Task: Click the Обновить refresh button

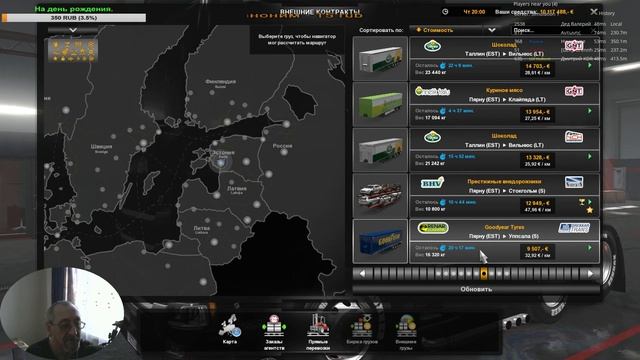Action: pyautogui.click(x=476, y=289)
